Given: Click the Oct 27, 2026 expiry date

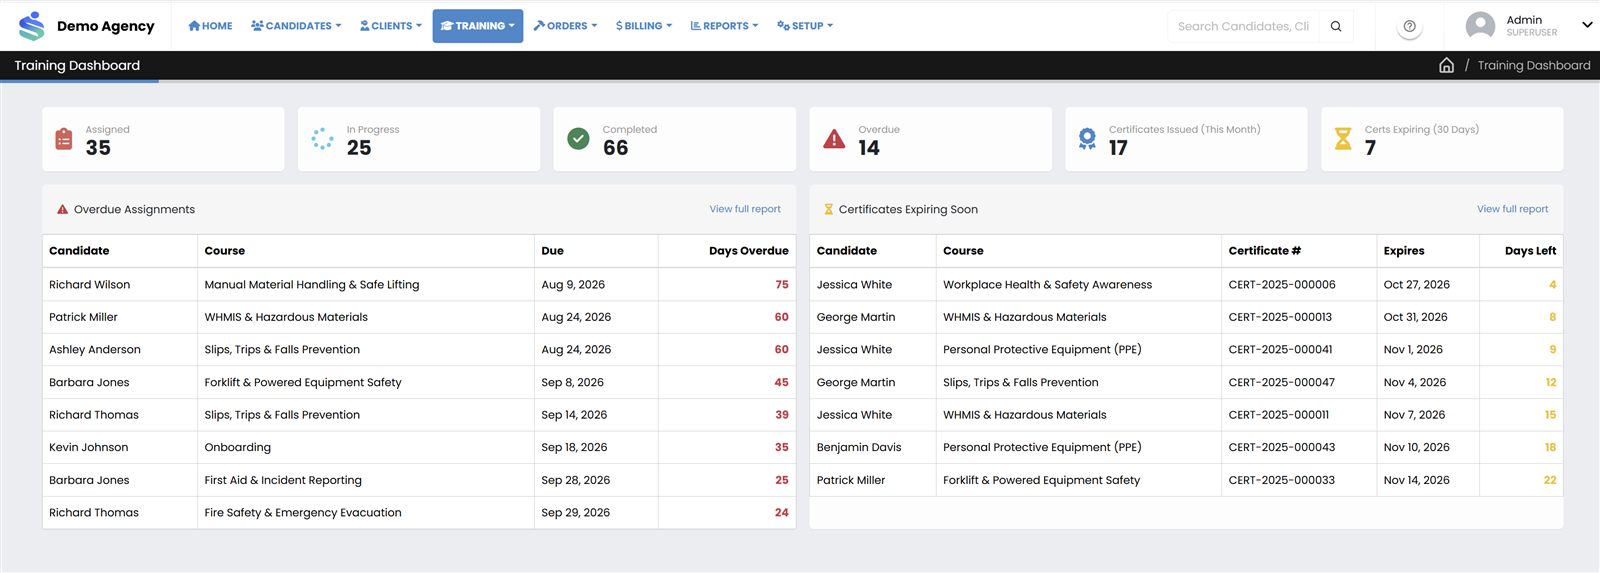Looking at the screenshot, I should click(x=1416, y=285).
